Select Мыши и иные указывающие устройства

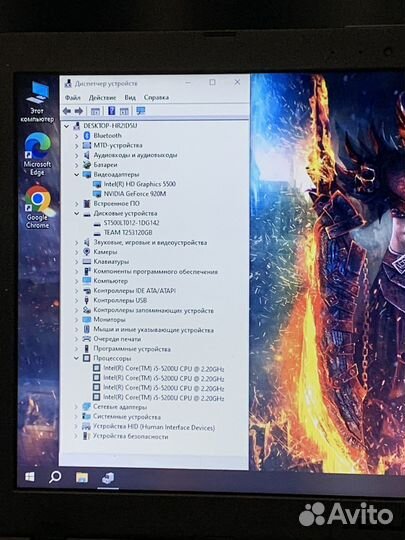pyautogui.click(x=153, y=330)
